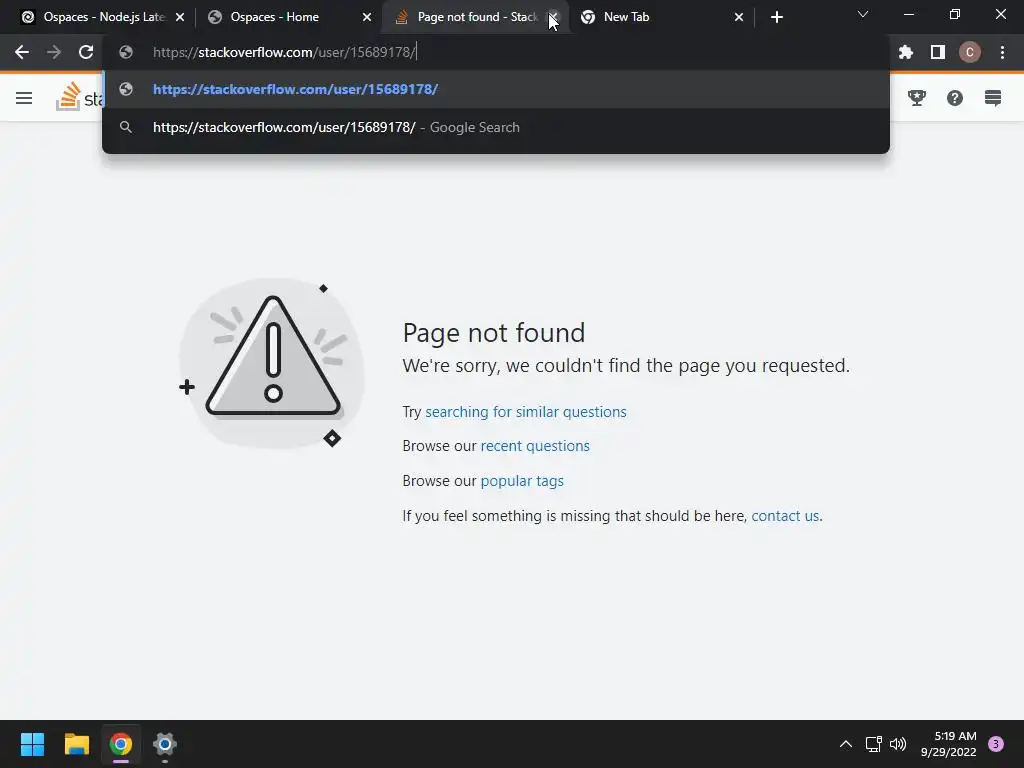
Task: Open Settings gear in taskbar
Action: point(165,744)
